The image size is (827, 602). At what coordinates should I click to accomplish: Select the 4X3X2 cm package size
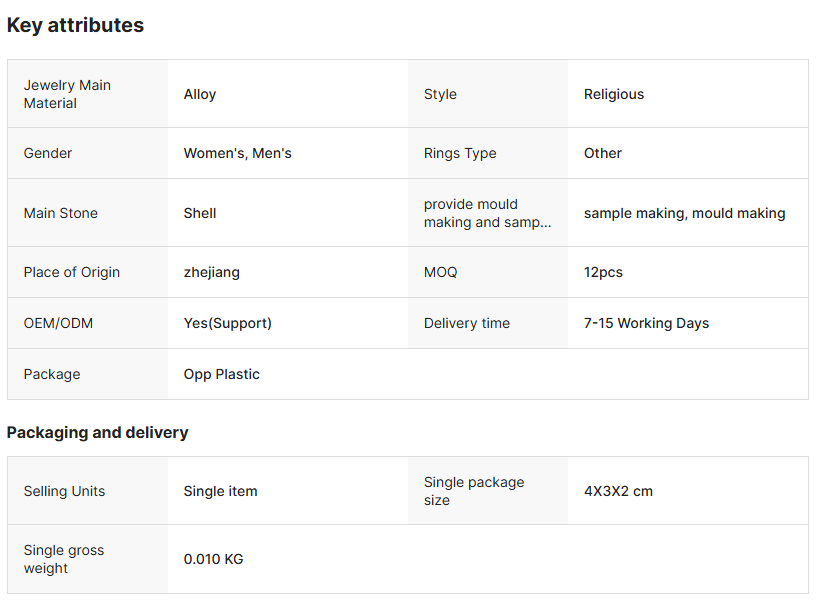click(x=618, y=491)
